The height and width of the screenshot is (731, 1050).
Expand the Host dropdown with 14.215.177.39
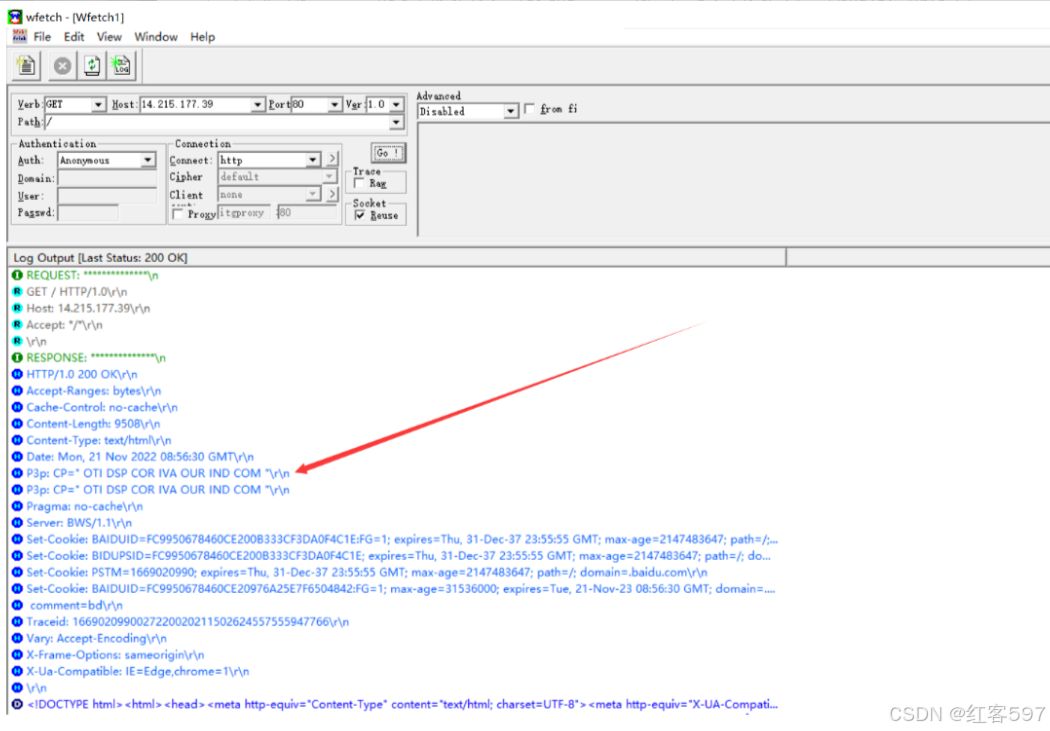[x=258, y=104]
